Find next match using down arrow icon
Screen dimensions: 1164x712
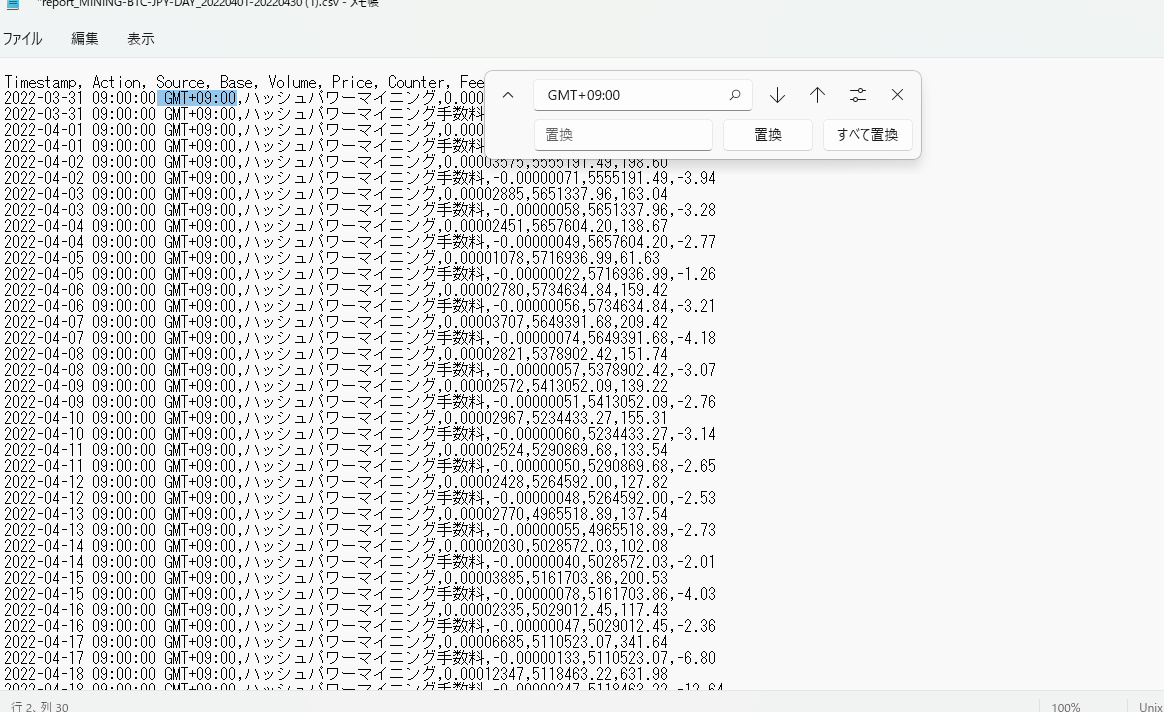[777, 94]
